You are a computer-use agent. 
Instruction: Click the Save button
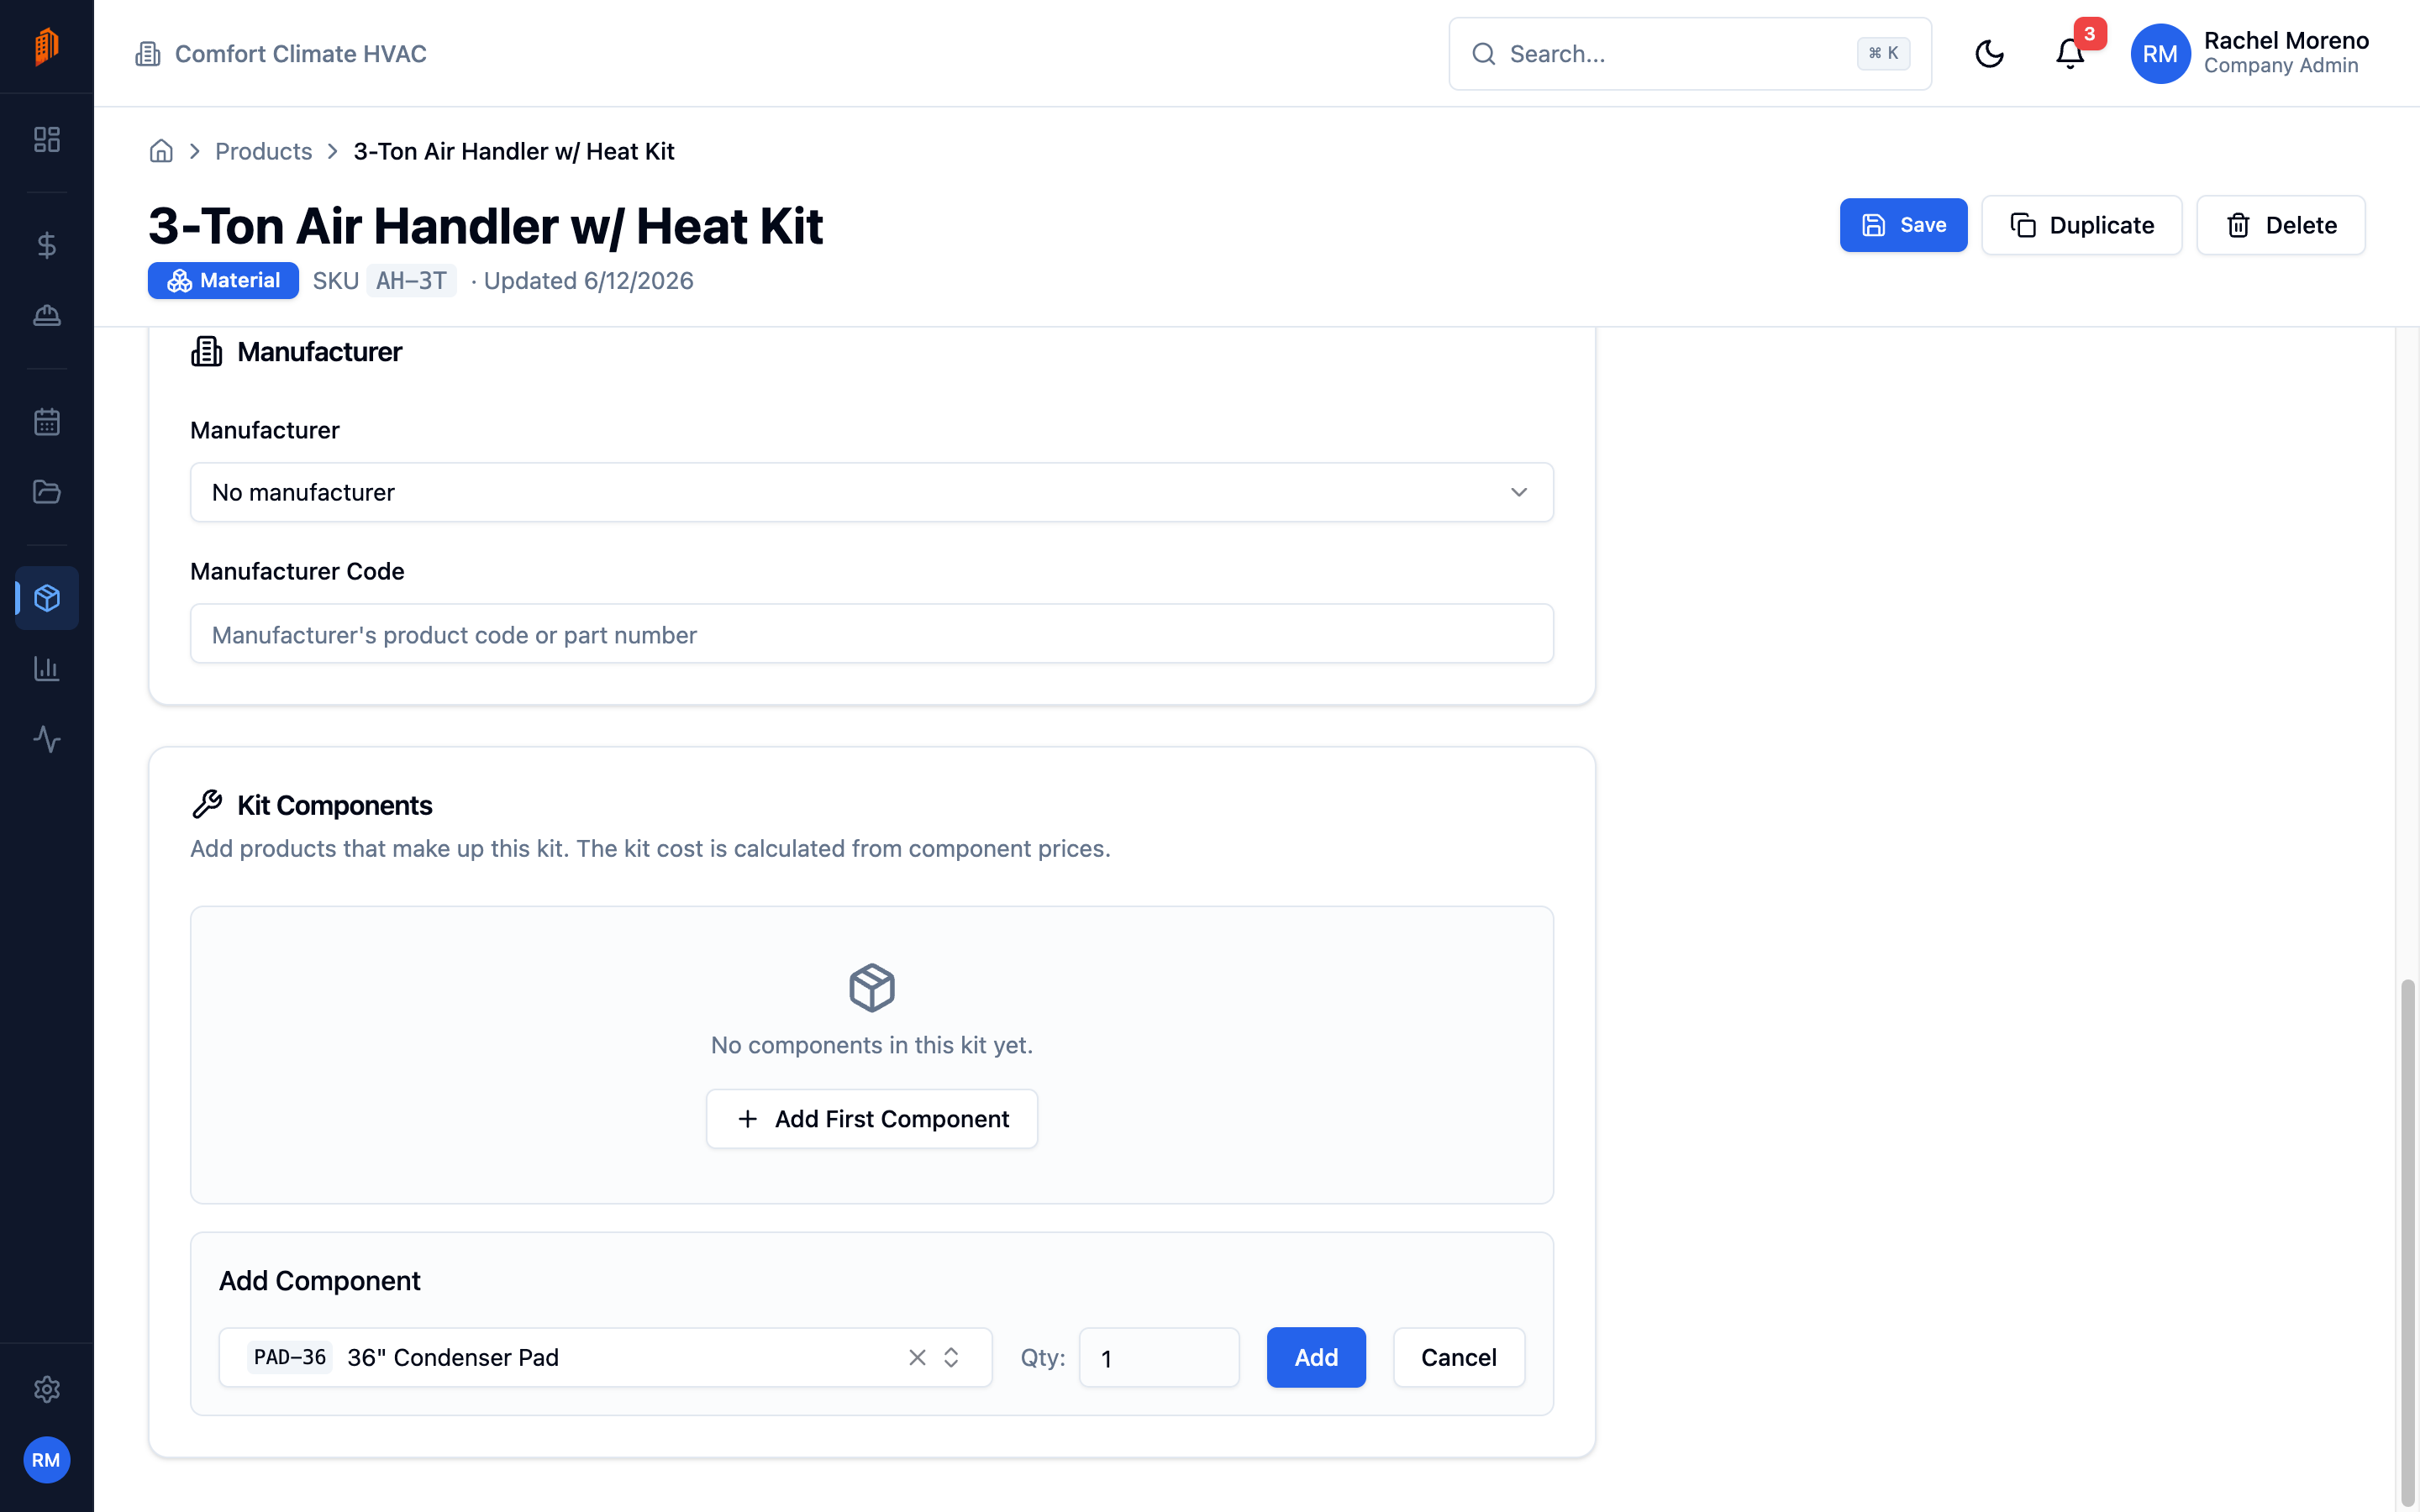click(x=1903, y=225)
